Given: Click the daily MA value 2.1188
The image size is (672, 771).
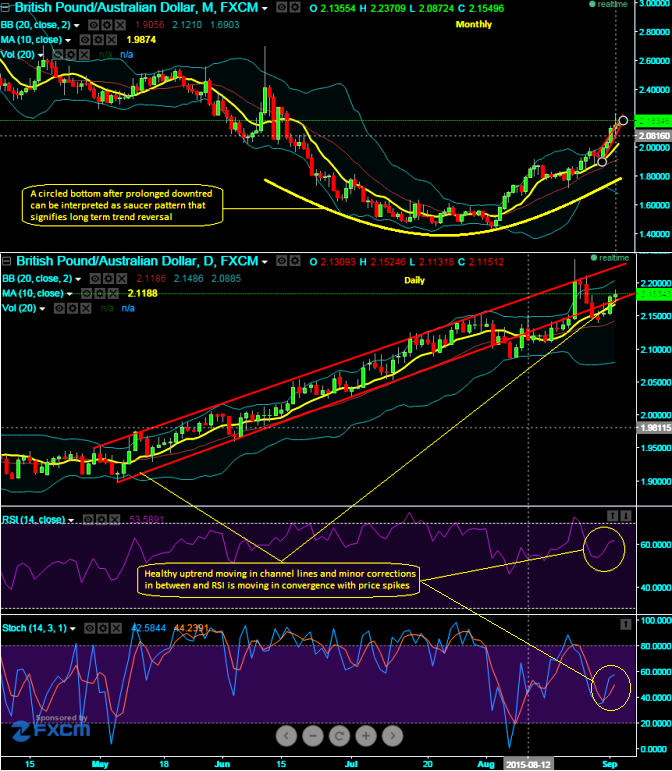Looking at the screenshot, I should (143, 294).
